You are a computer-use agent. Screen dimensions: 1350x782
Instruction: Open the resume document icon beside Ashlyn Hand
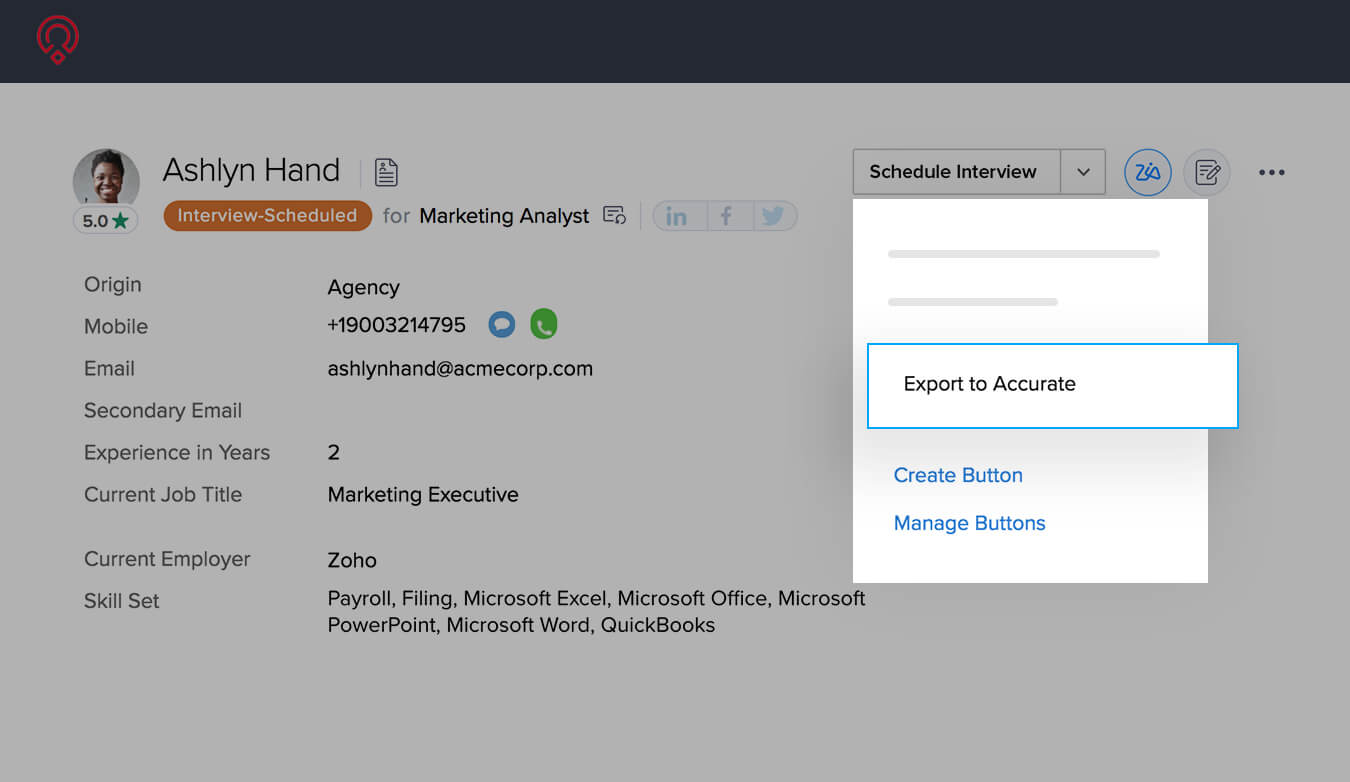click(386, 172)
